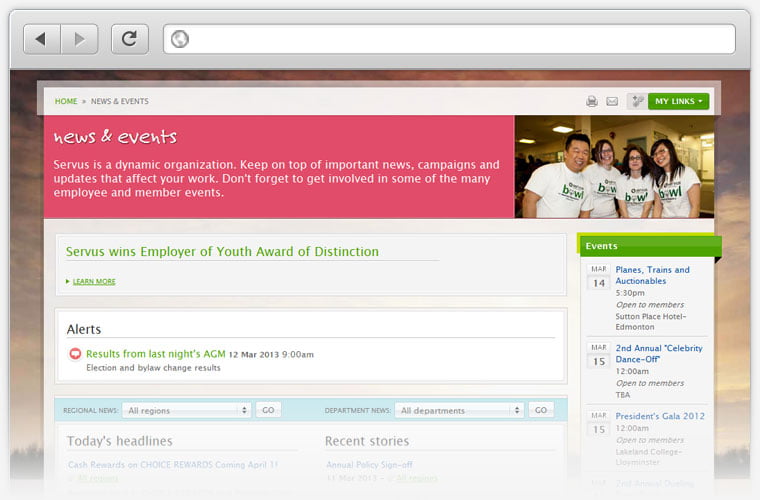Go to HOME in the breadcrumb
760x500 pixels.
66,101
